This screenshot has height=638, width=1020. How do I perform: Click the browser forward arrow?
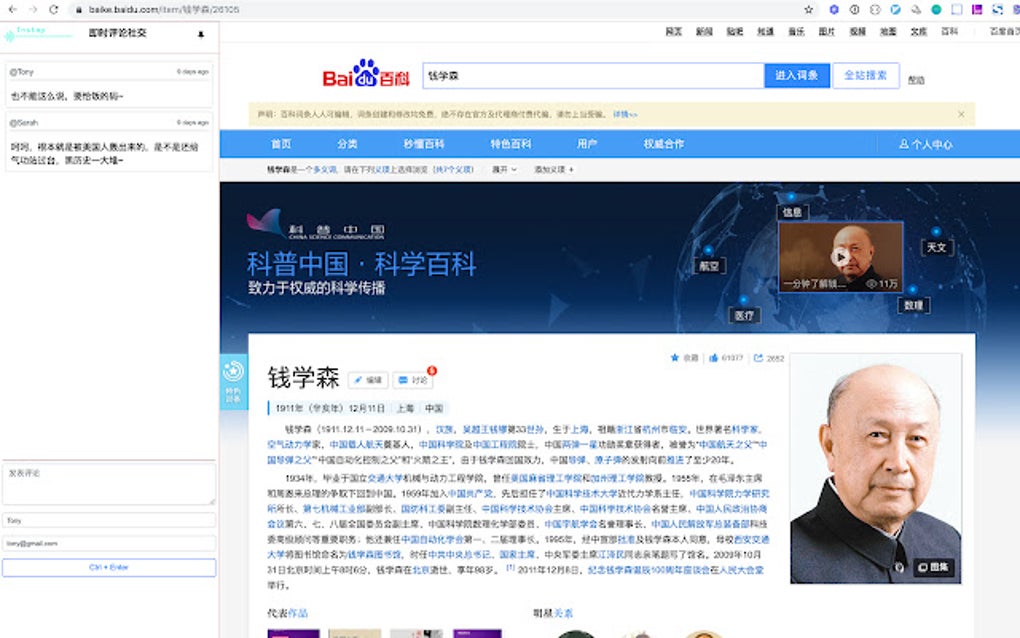pyautogui.click(x=33, y=10)
